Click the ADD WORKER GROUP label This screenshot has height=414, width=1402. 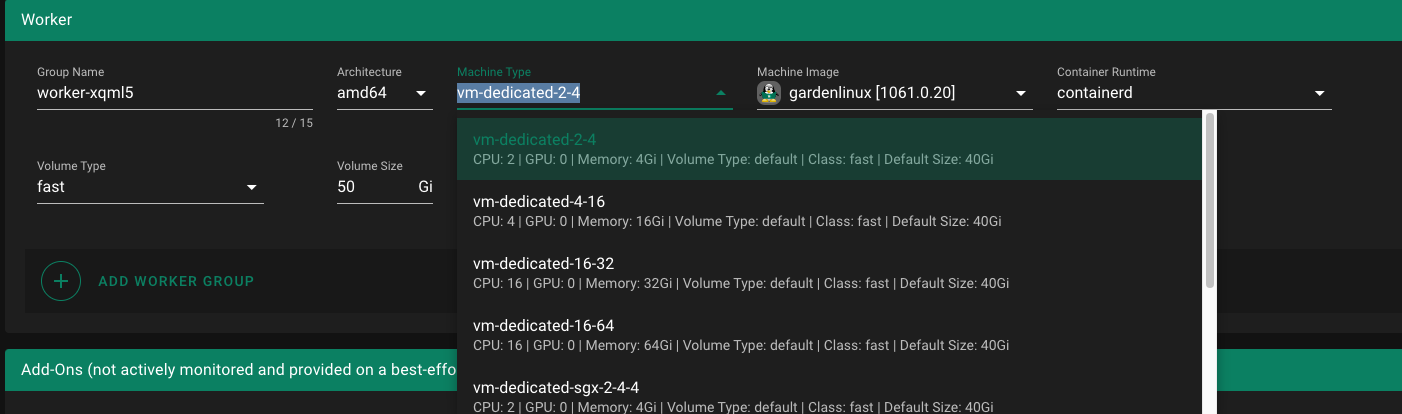tap(176, 281)
